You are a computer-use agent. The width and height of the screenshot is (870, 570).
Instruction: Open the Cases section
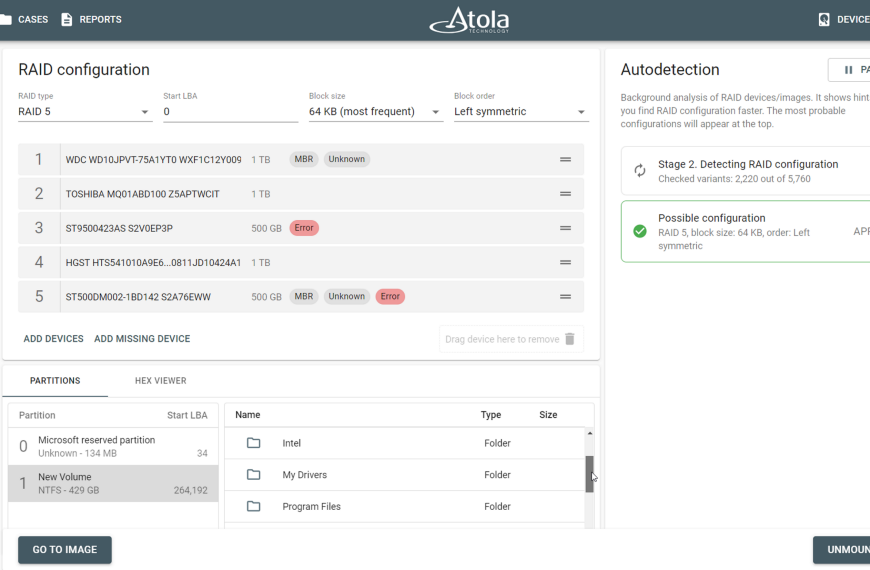coord(24,19)
